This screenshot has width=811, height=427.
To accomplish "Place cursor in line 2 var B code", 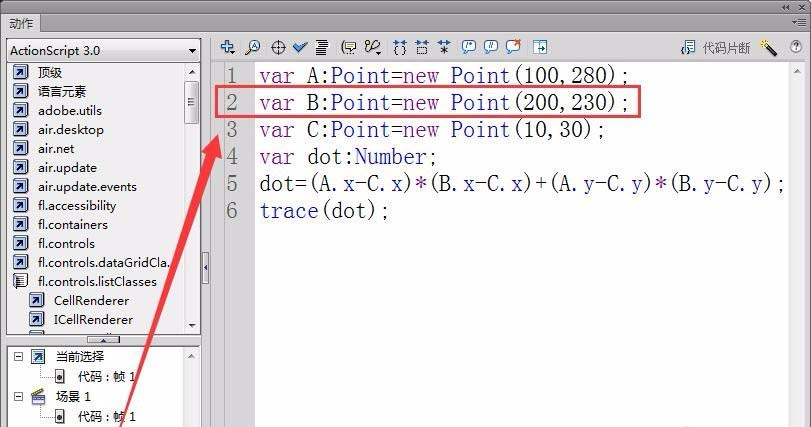I will pos(444,102).
